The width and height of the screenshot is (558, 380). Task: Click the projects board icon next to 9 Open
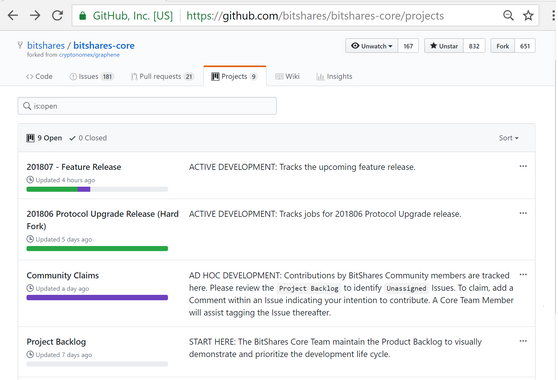(30, 138)
